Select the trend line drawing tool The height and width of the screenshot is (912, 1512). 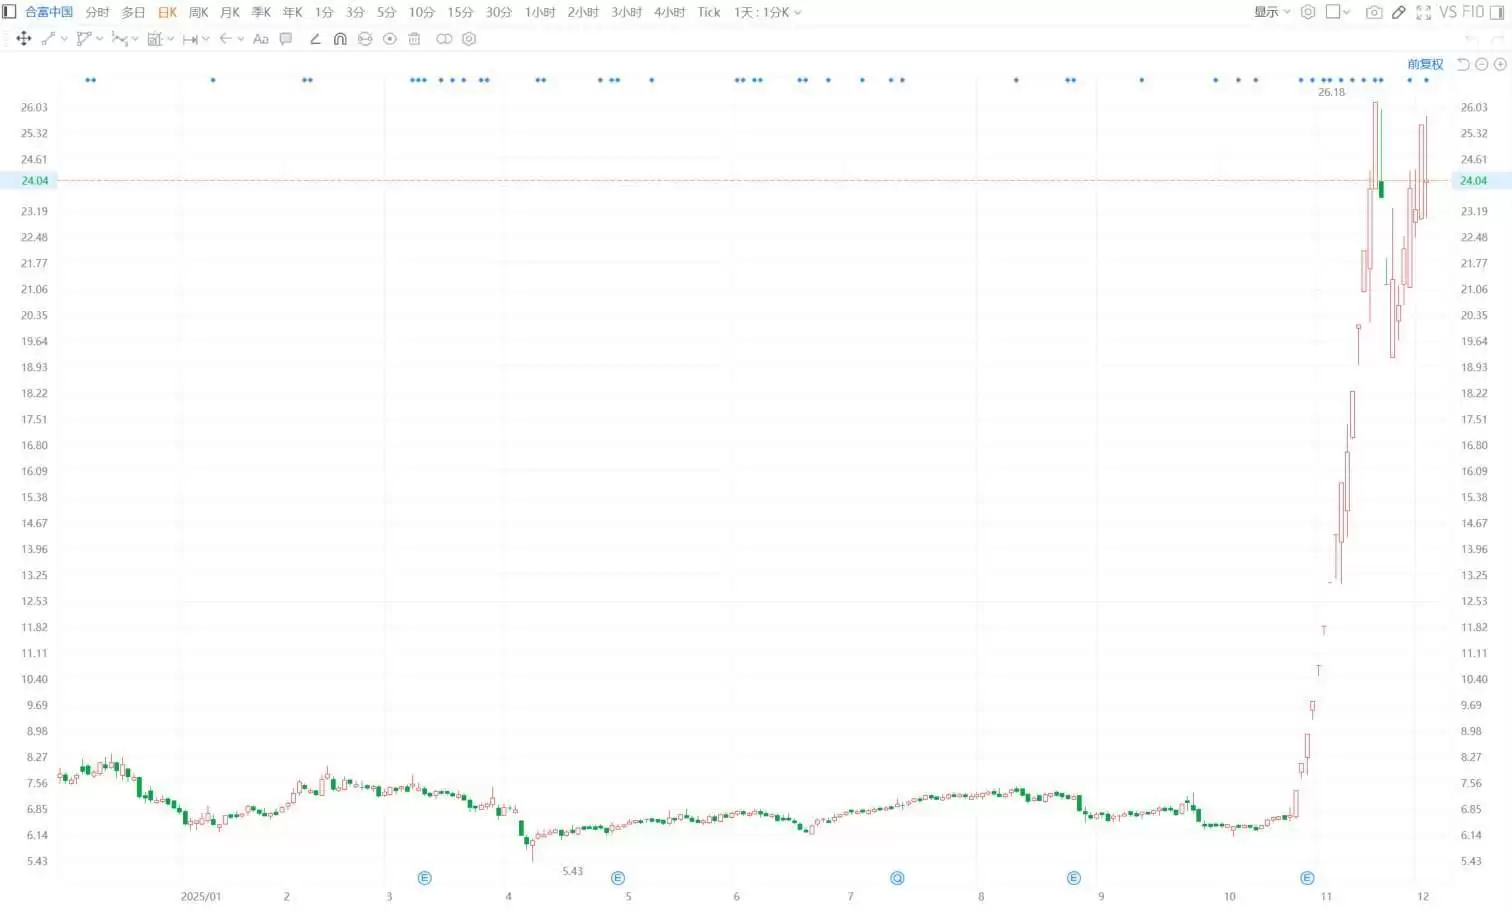pyautogui.click(x=48, y=39)
